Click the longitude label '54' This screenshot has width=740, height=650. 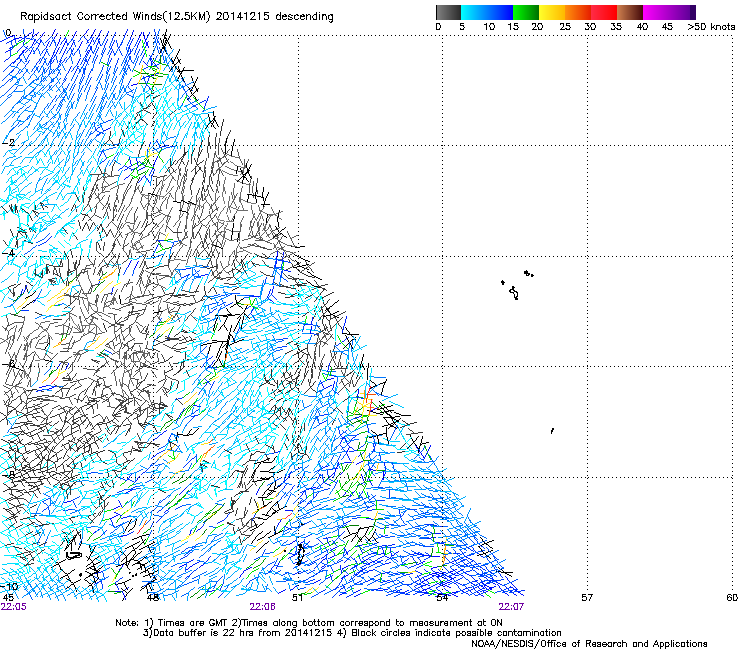[442, 598]
